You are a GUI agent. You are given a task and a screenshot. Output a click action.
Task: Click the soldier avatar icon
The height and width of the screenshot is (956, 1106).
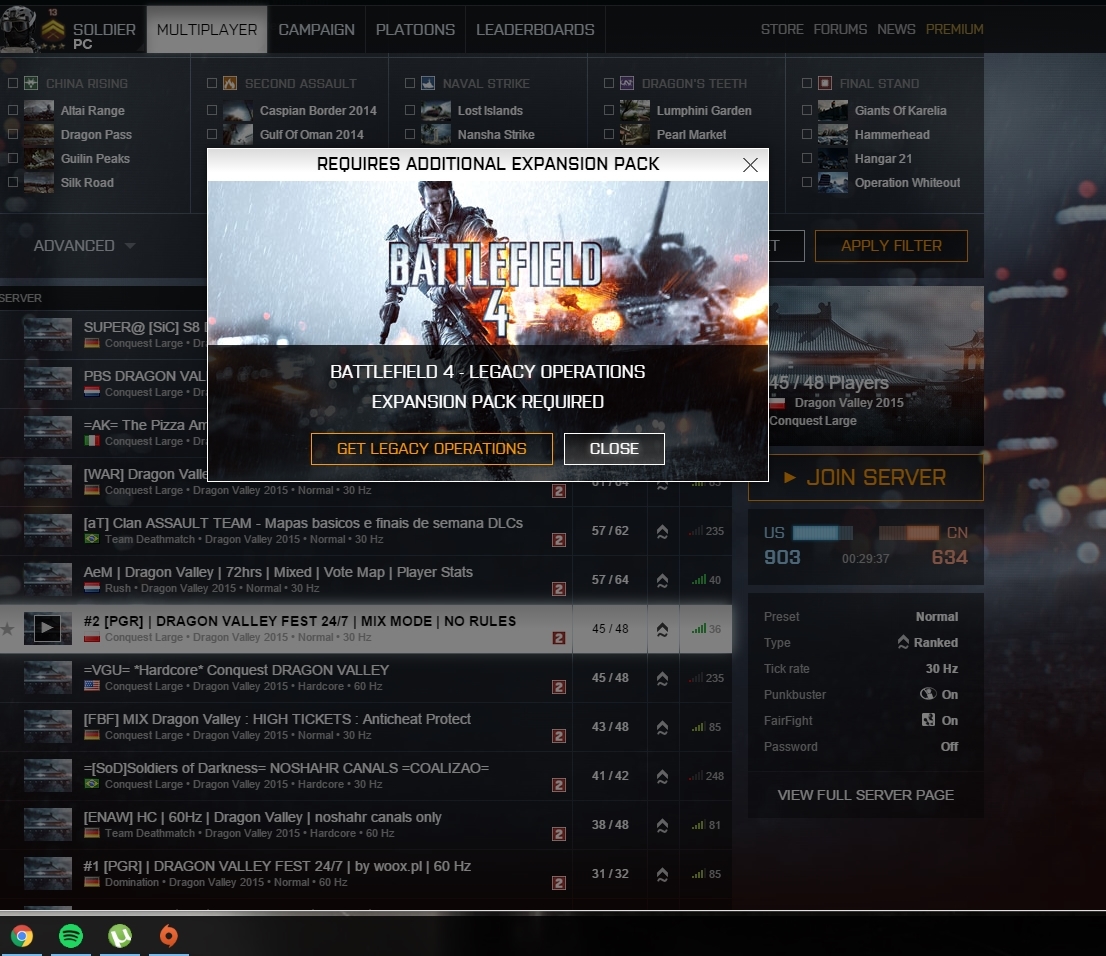[x=19, y=28]
